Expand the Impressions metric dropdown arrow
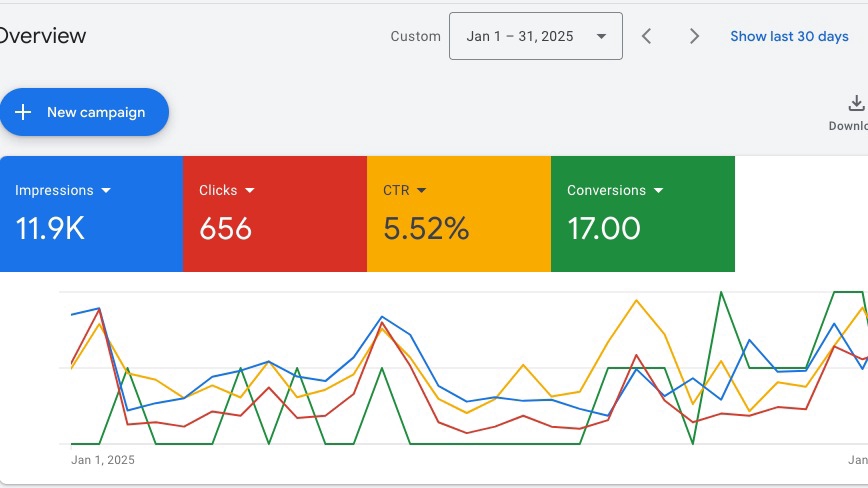The width and height of the screenshot is (868, 488). click(x=106, y=190)
